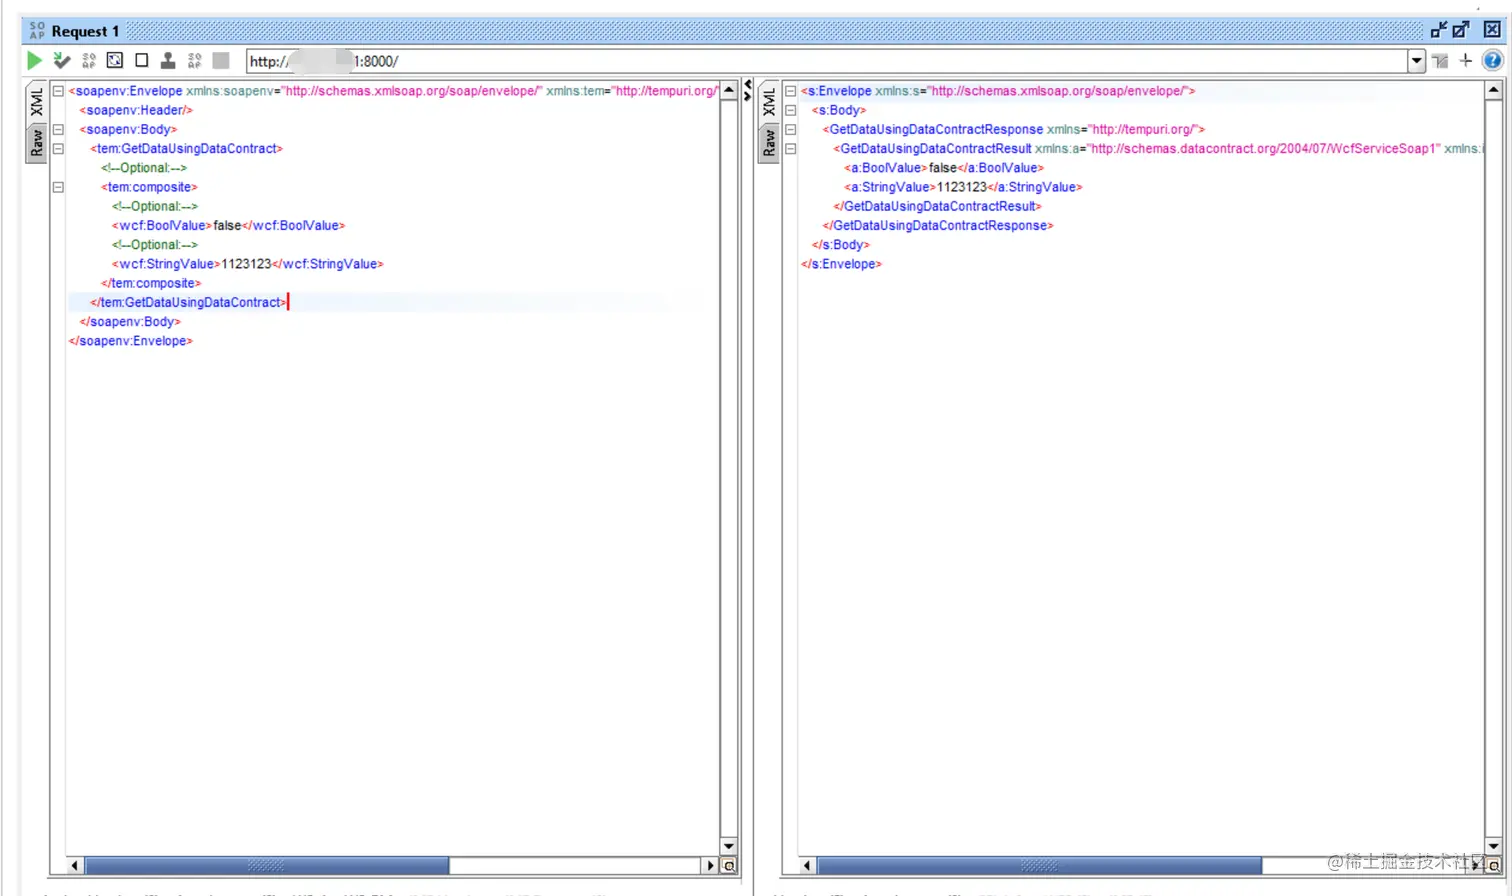Switch to XML tab in request editor
Image resolution: width=1512 pixels, height=896 pixels.
(37, 102)
